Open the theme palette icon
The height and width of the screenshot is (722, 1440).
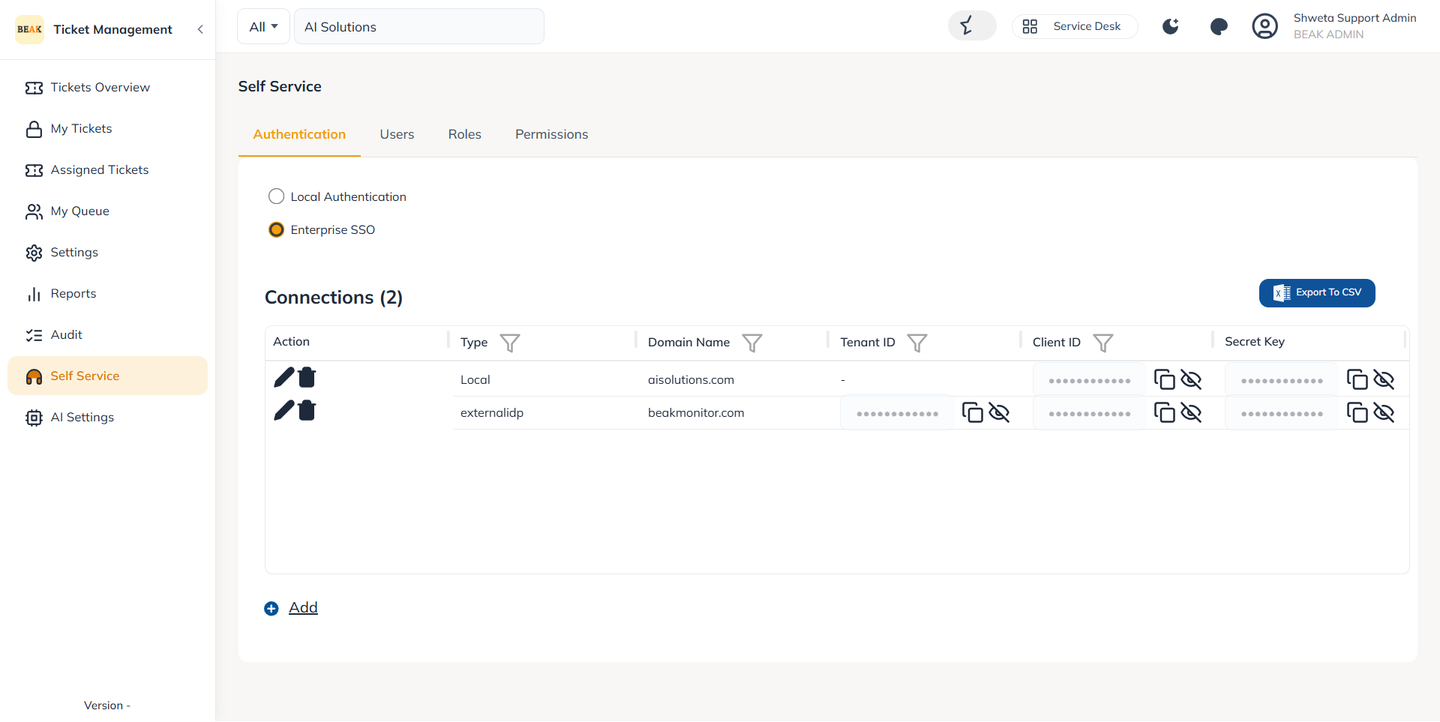click(x=1218, y=27)
